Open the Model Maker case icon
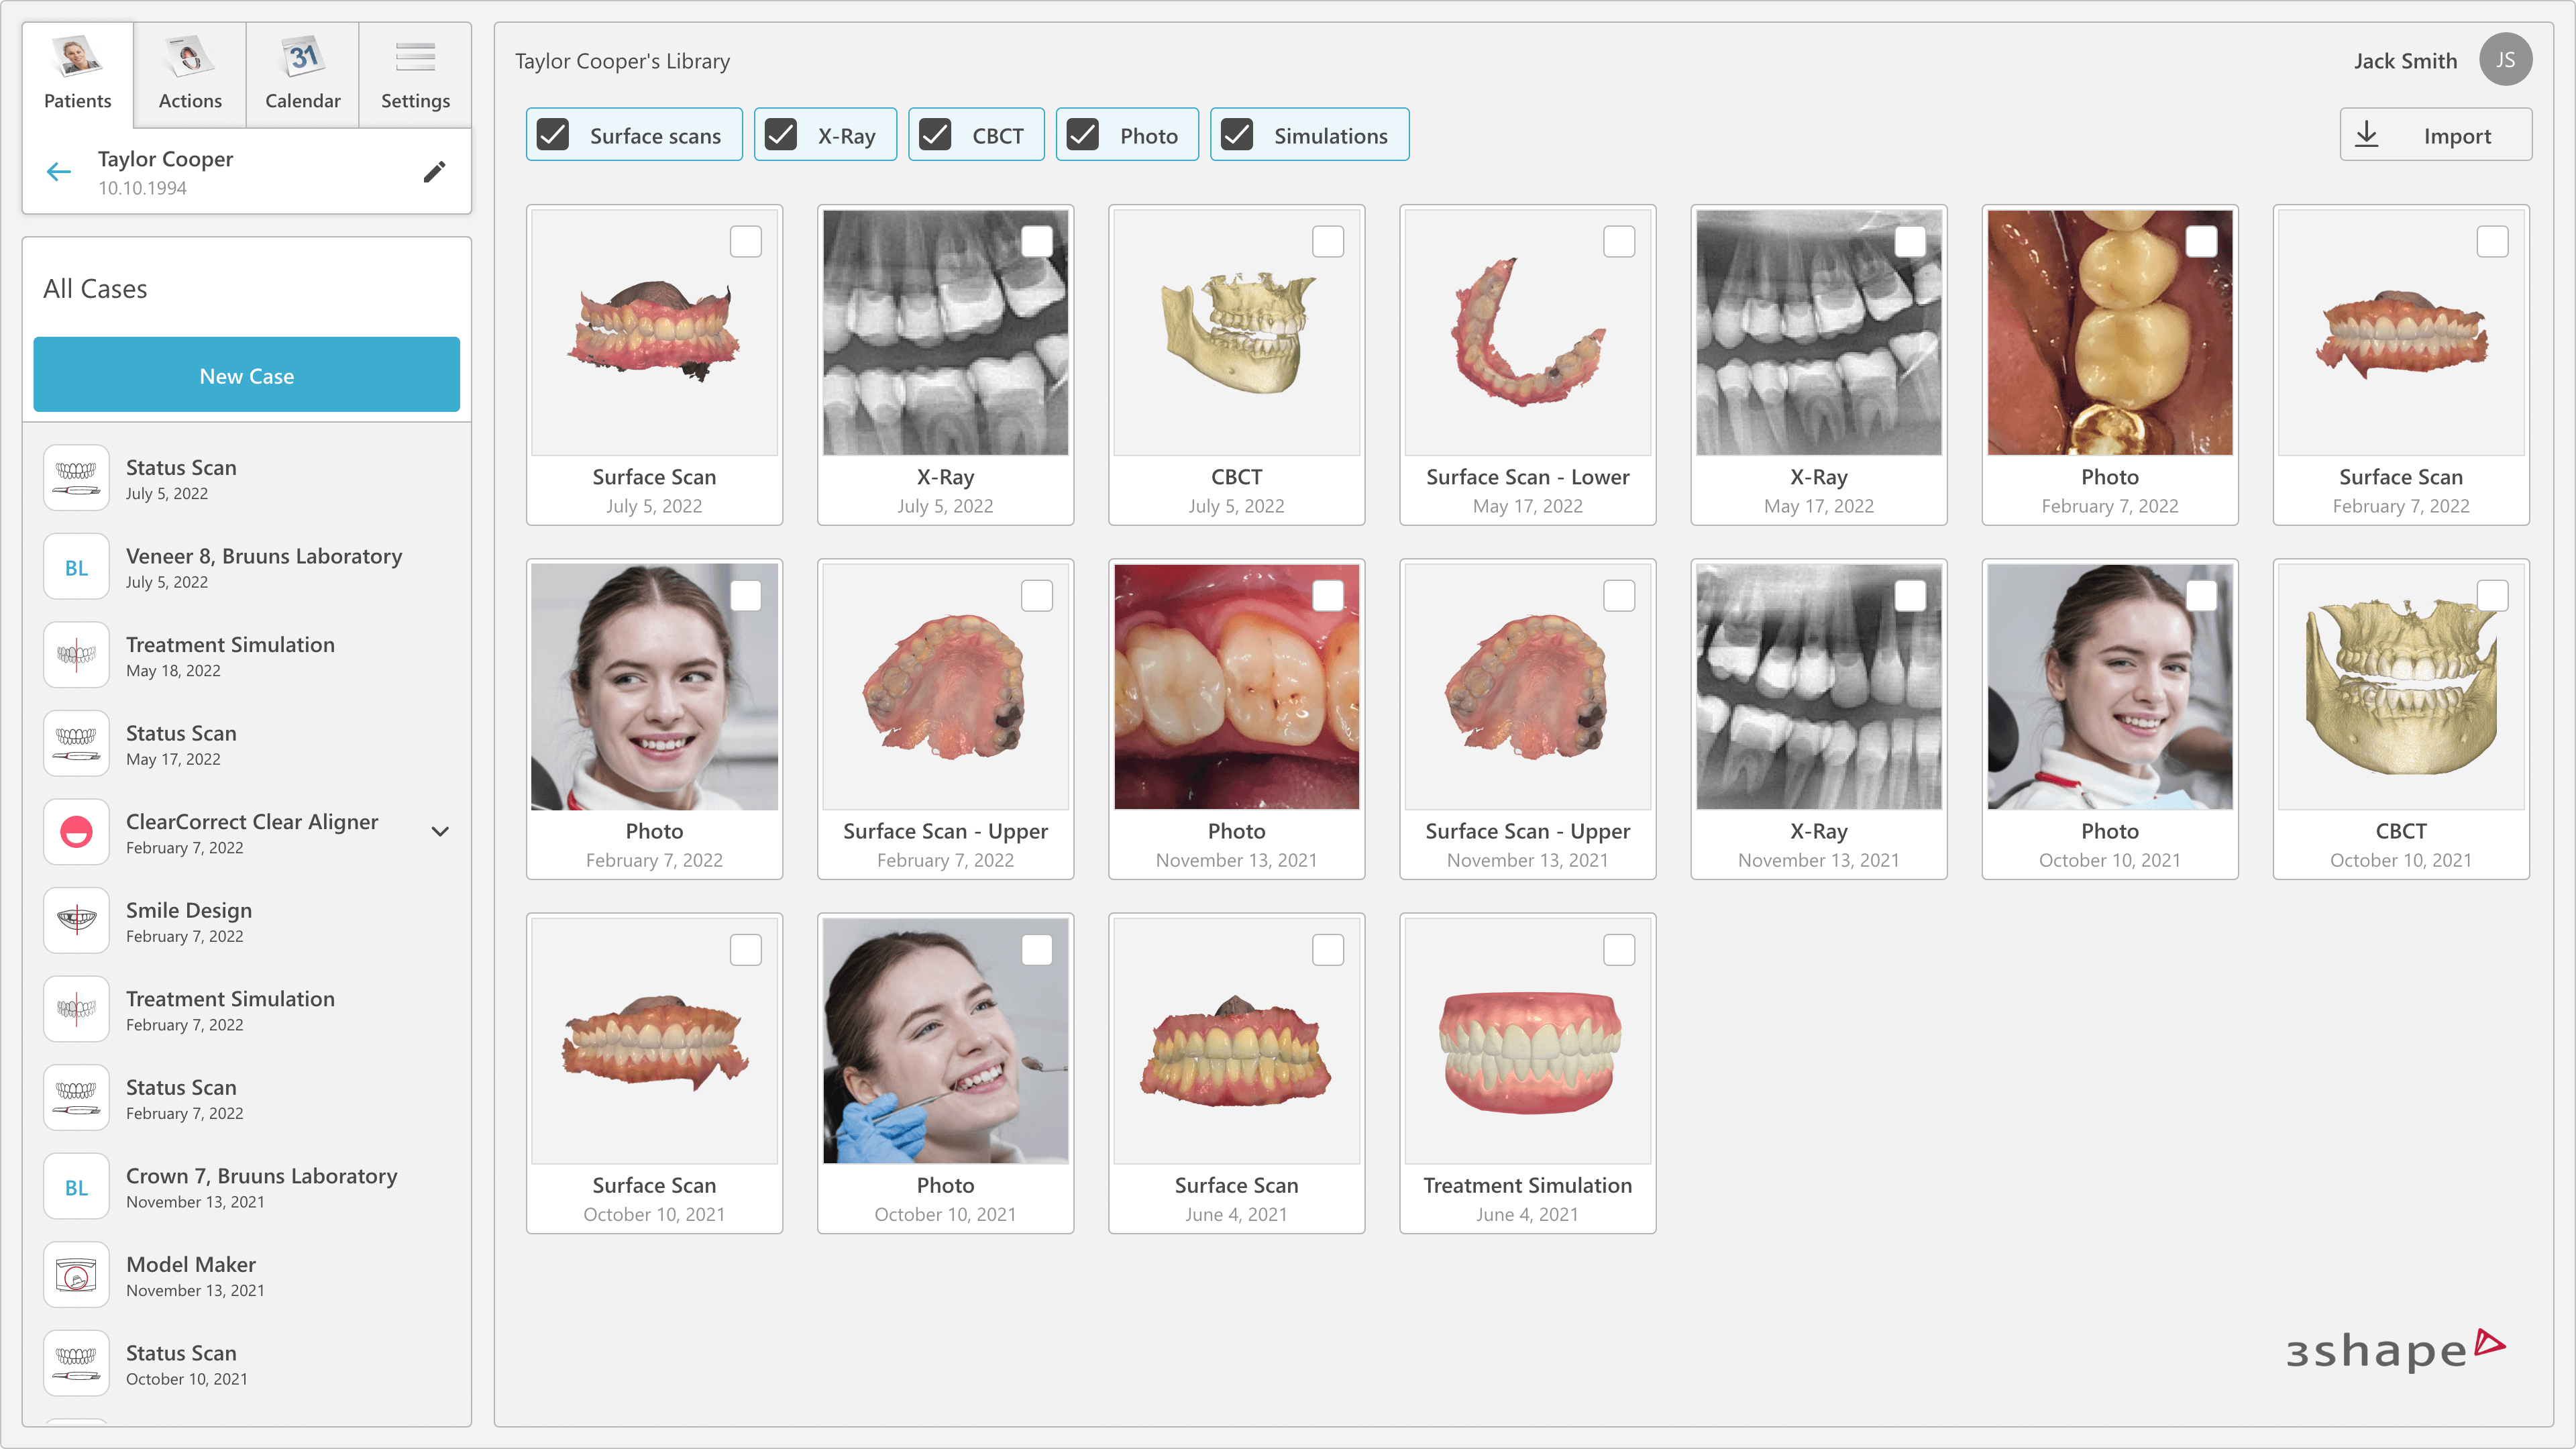This screenshot has width=2576, height=1449. 76,1275
